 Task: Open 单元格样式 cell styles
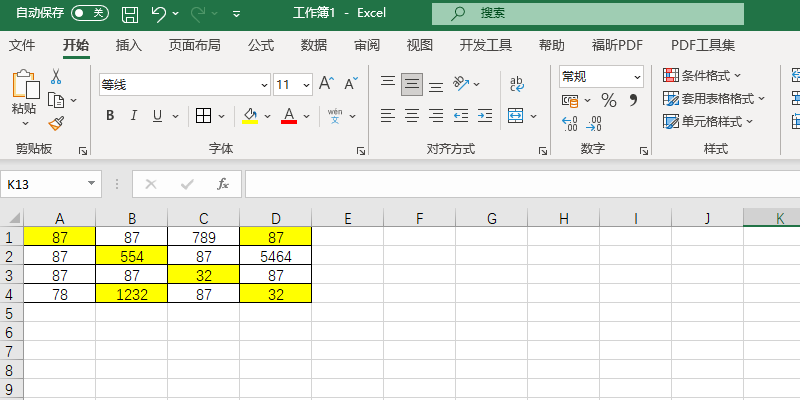point(708,121)
